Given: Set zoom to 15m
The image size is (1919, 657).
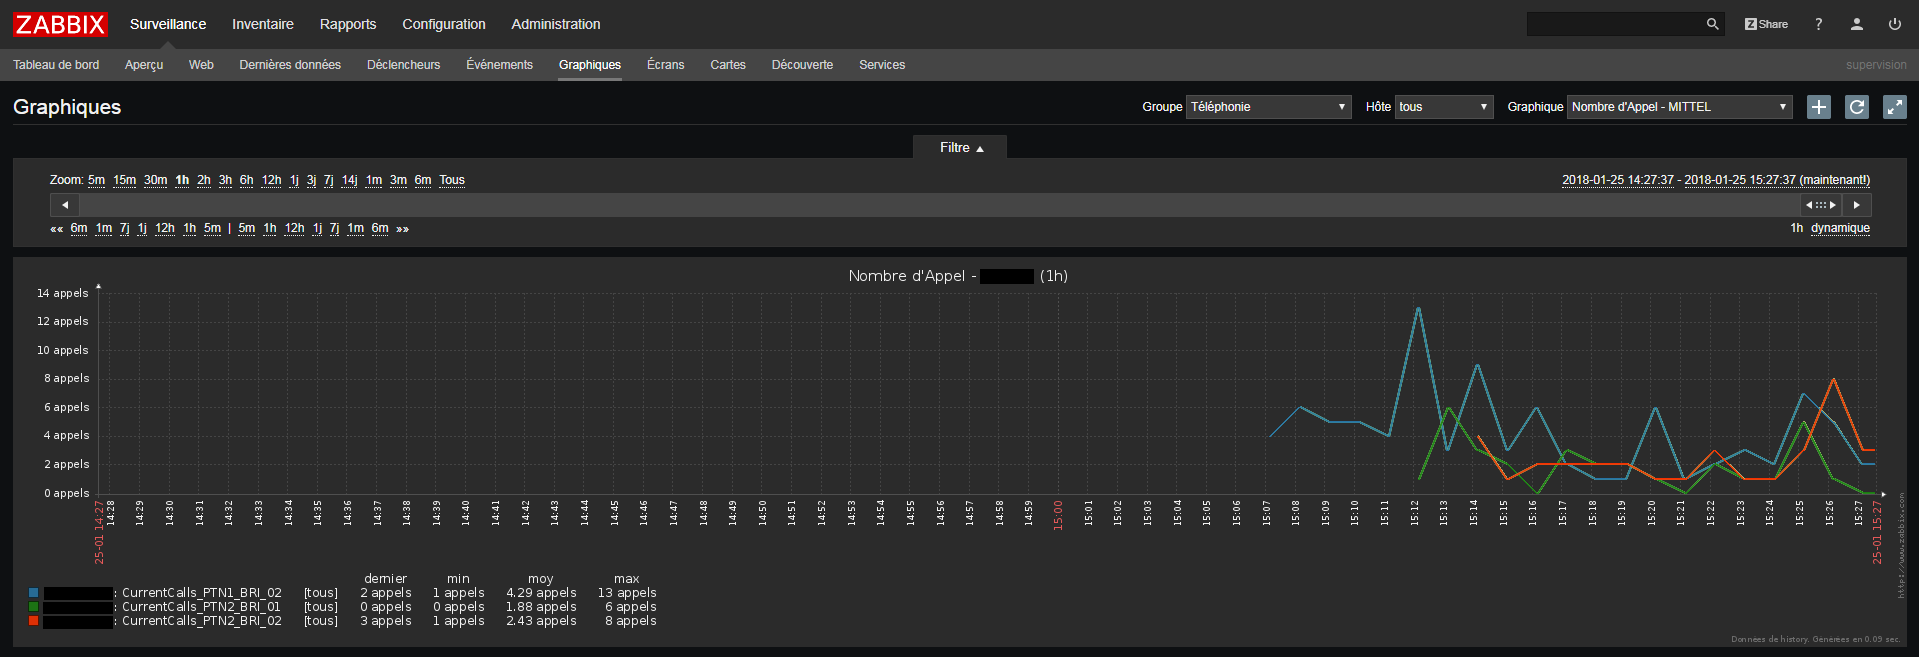Looking at the screenshot, I should pos(124,180).
